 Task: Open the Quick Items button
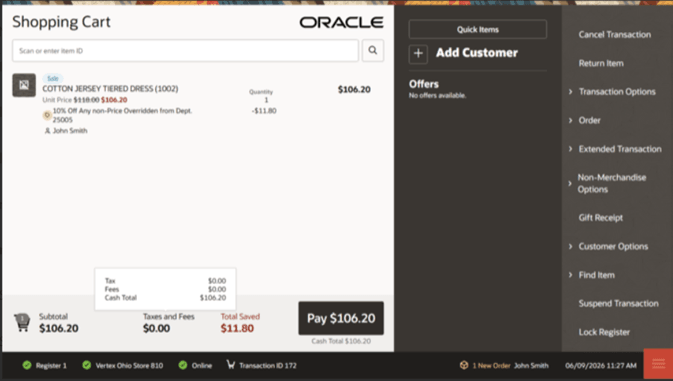click(478, 29)
